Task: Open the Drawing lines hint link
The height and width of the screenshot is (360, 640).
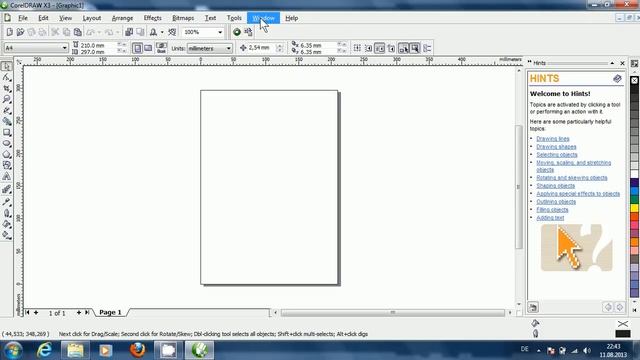Action: (553, 139)
